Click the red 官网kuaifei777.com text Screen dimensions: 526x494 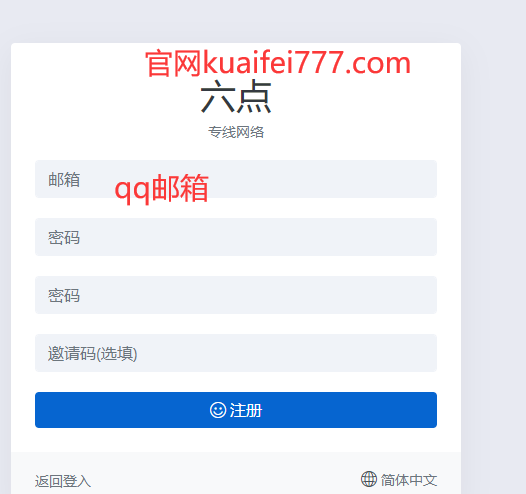click(278, 63)
